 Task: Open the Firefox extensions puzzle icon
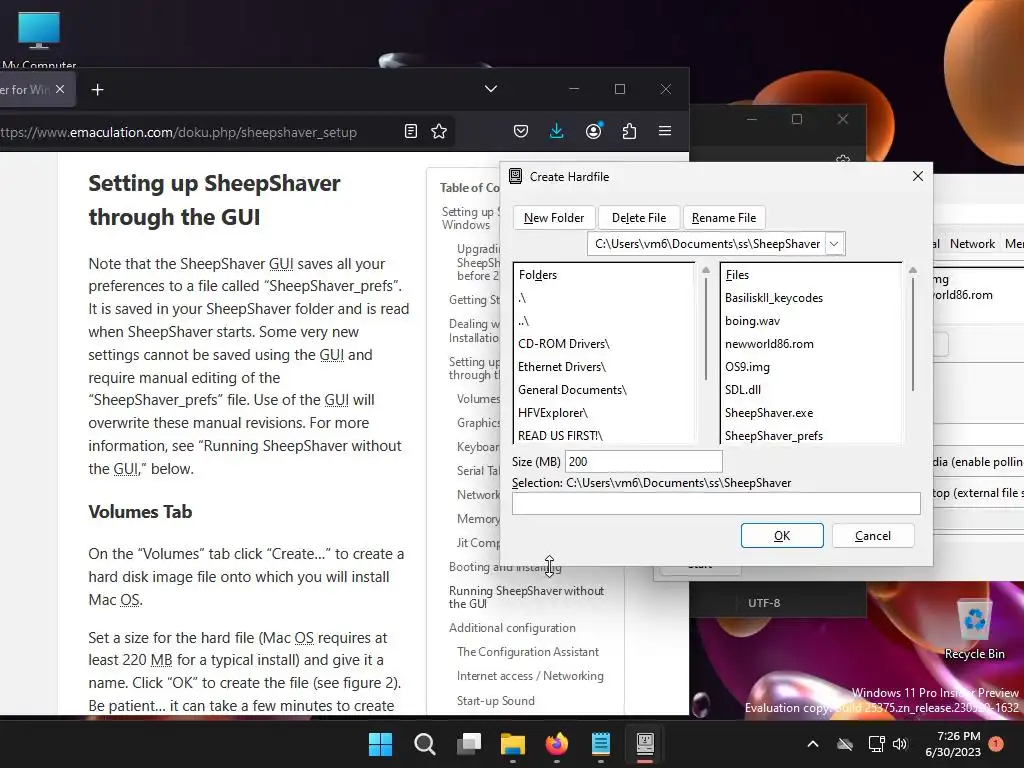[x=629, y=131]
